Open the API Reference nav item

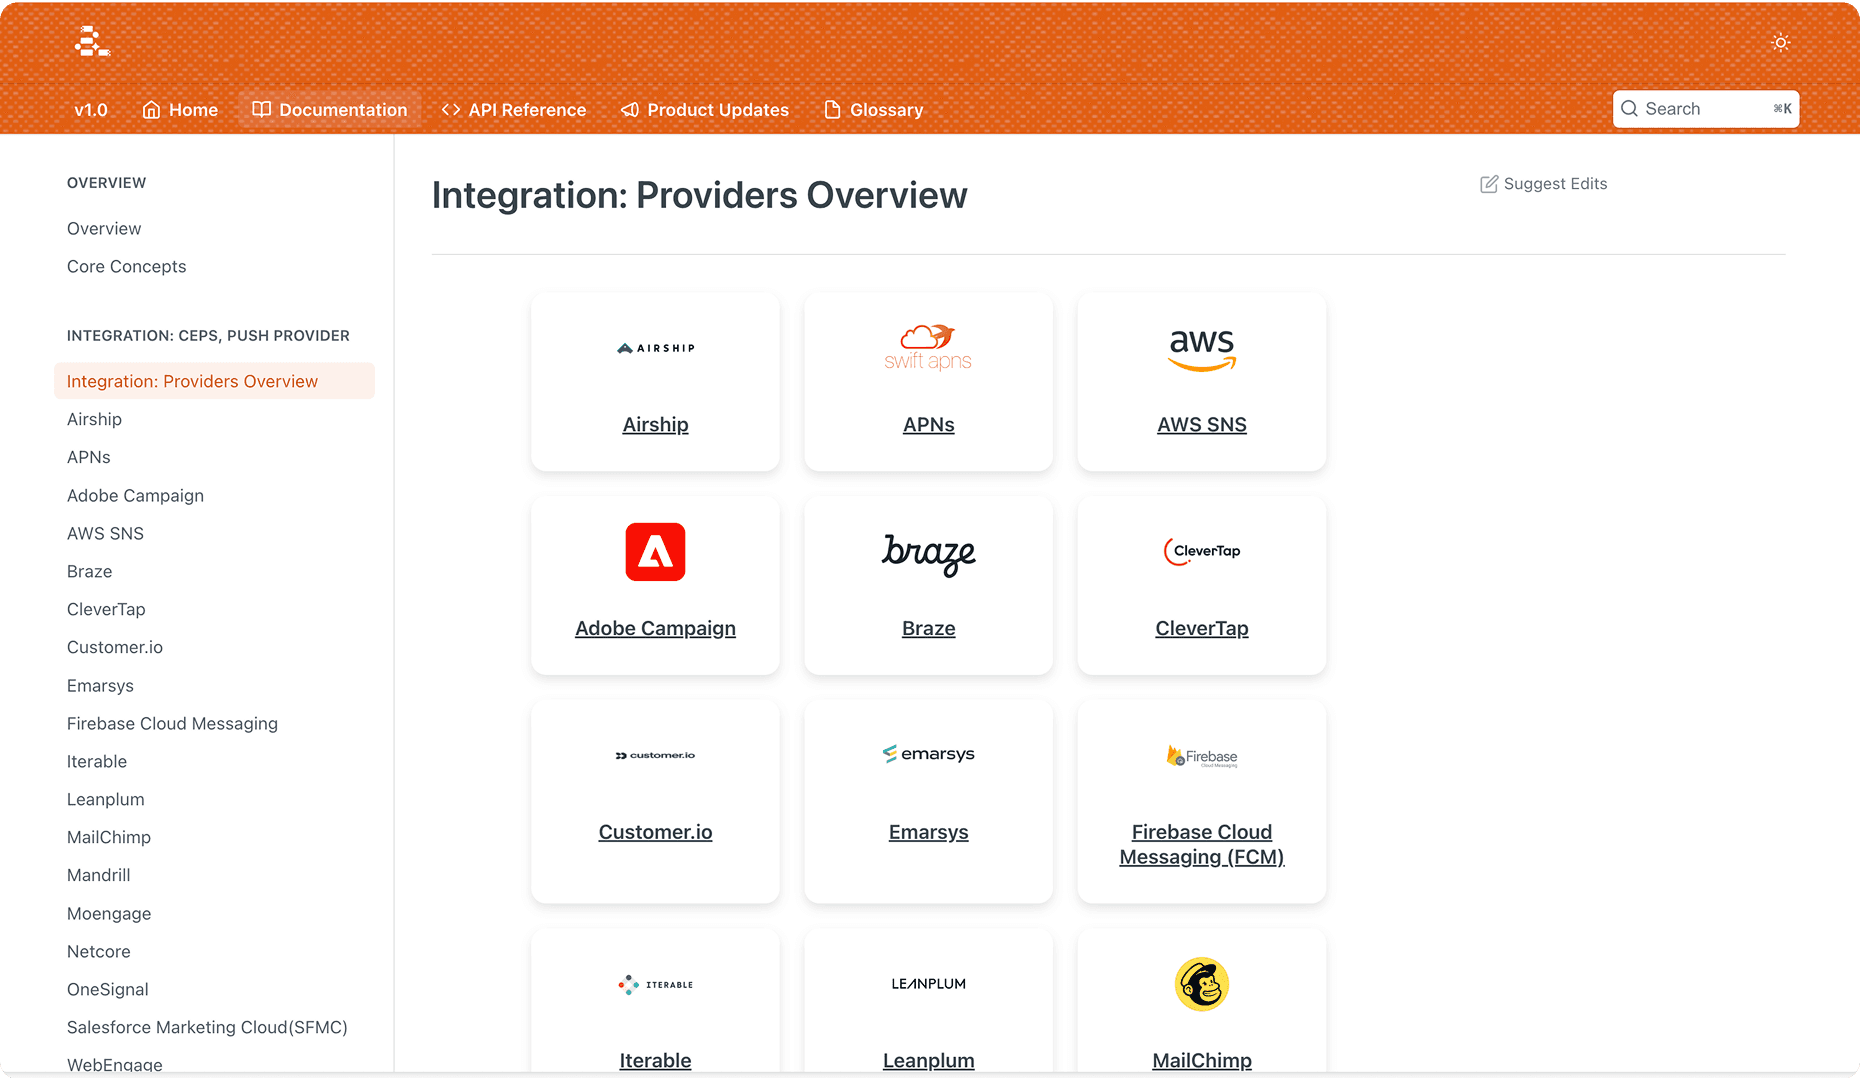click(x=514, y=110)
